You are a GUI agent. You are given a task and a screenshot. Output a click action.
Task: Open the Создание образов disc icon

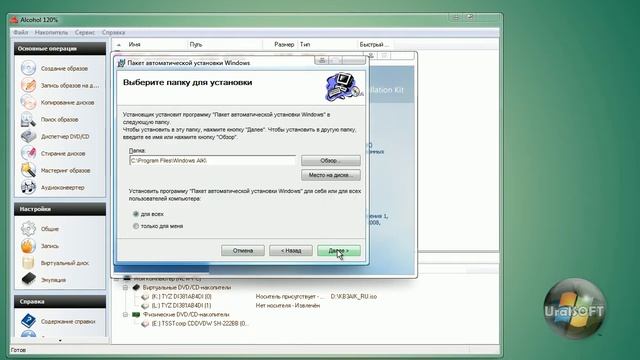tap(28, 68)
